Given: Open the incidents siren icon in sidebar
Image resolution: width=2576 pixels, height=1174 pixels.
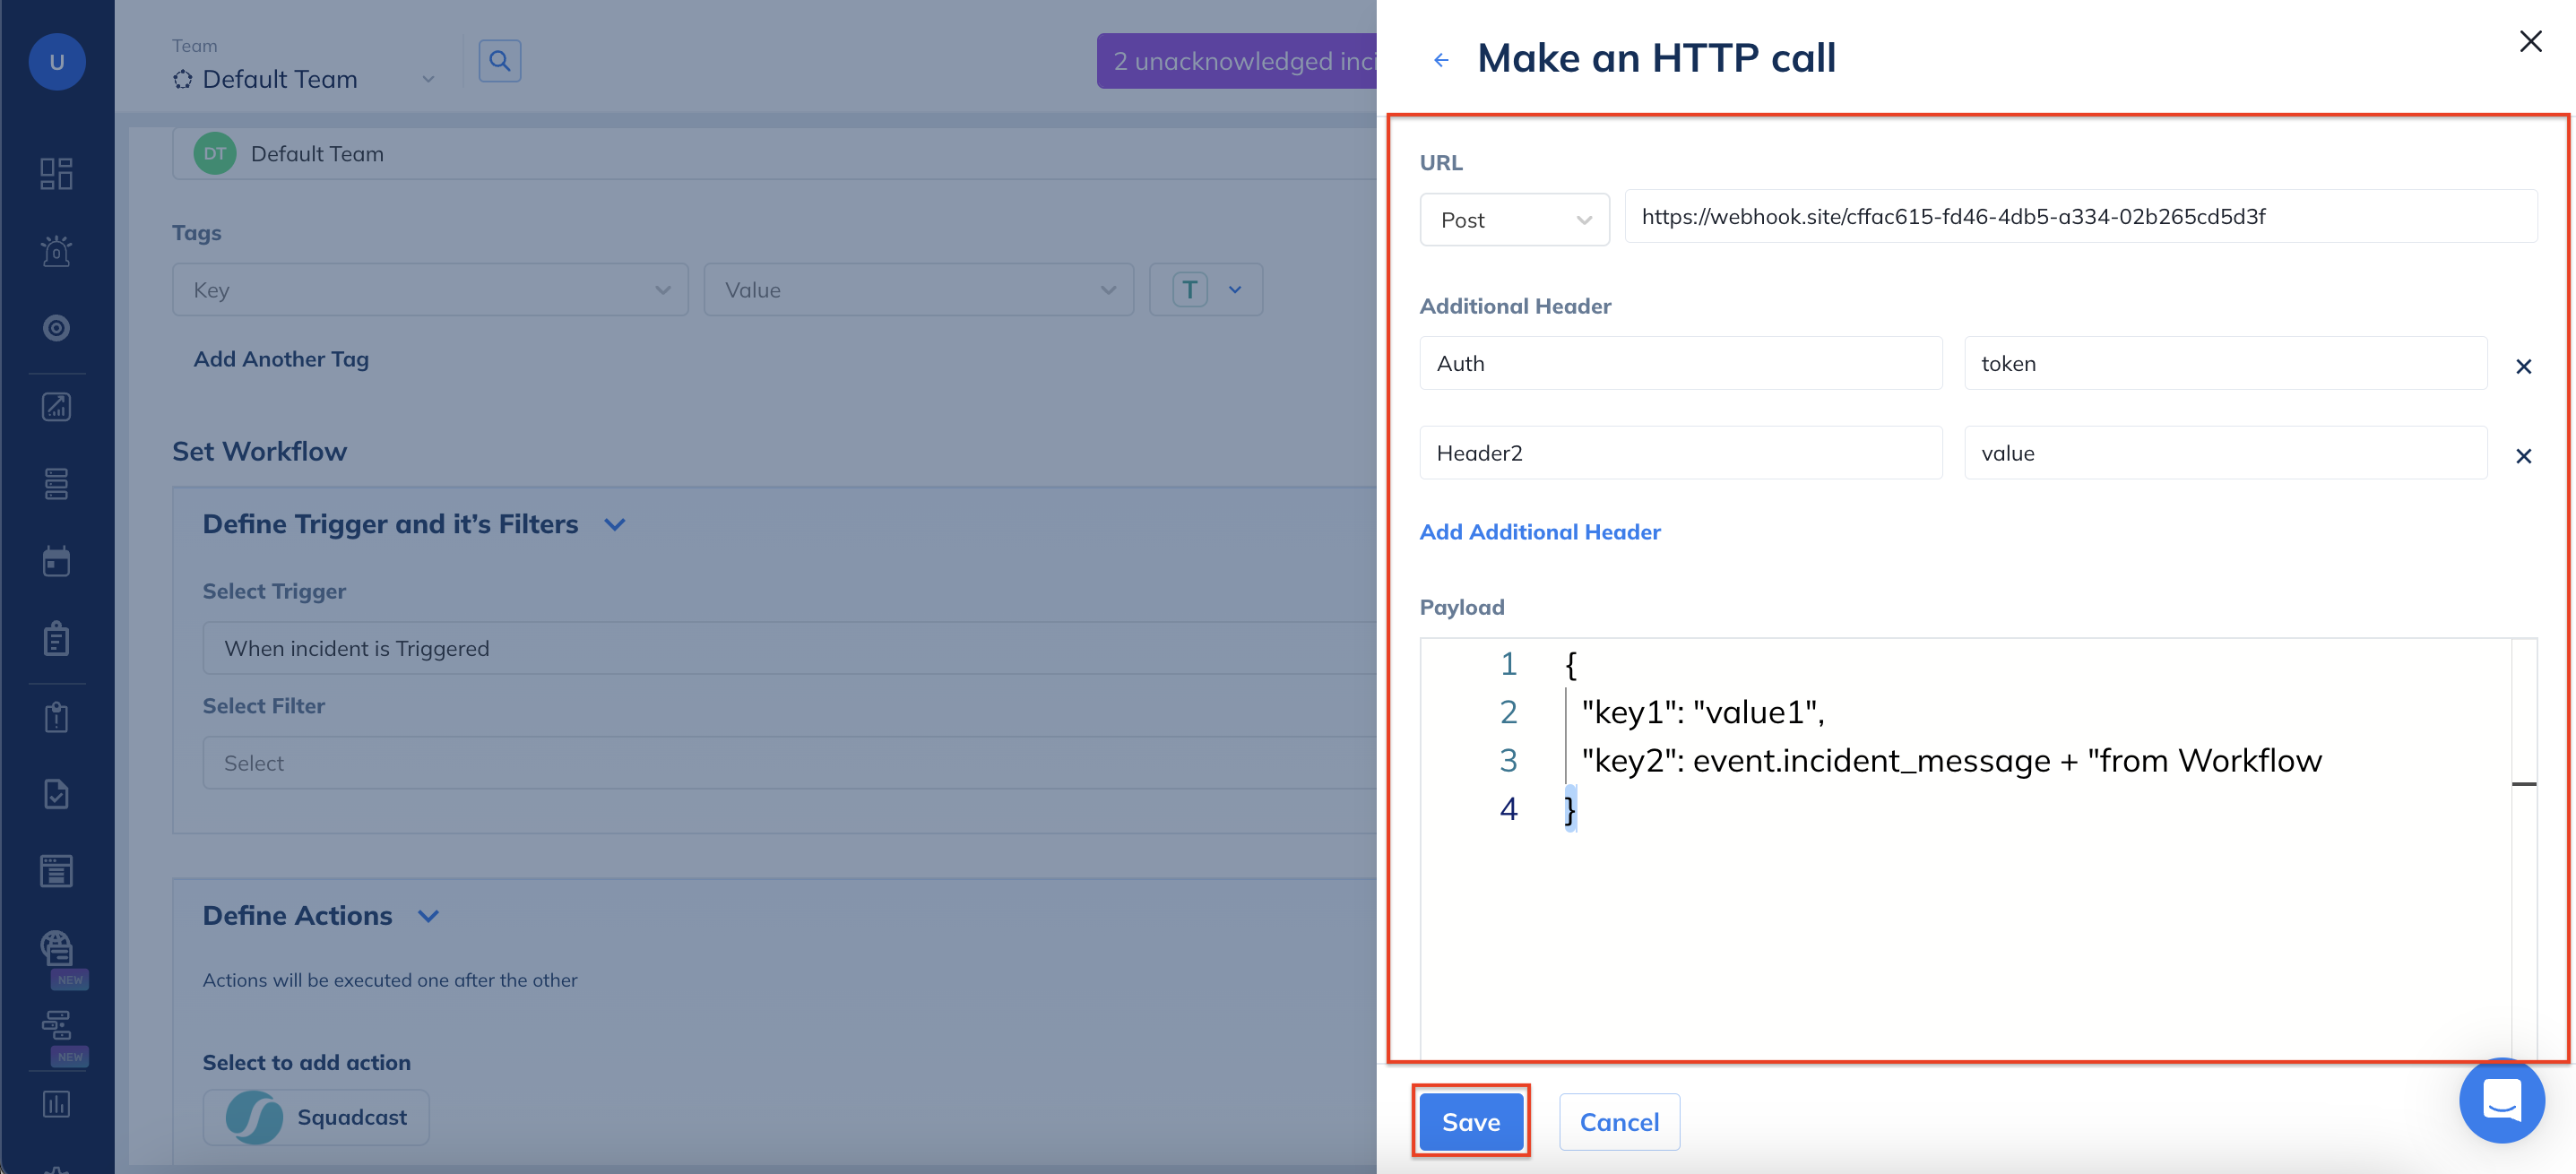Looking at the screenshot, I should tap(56, 251).
